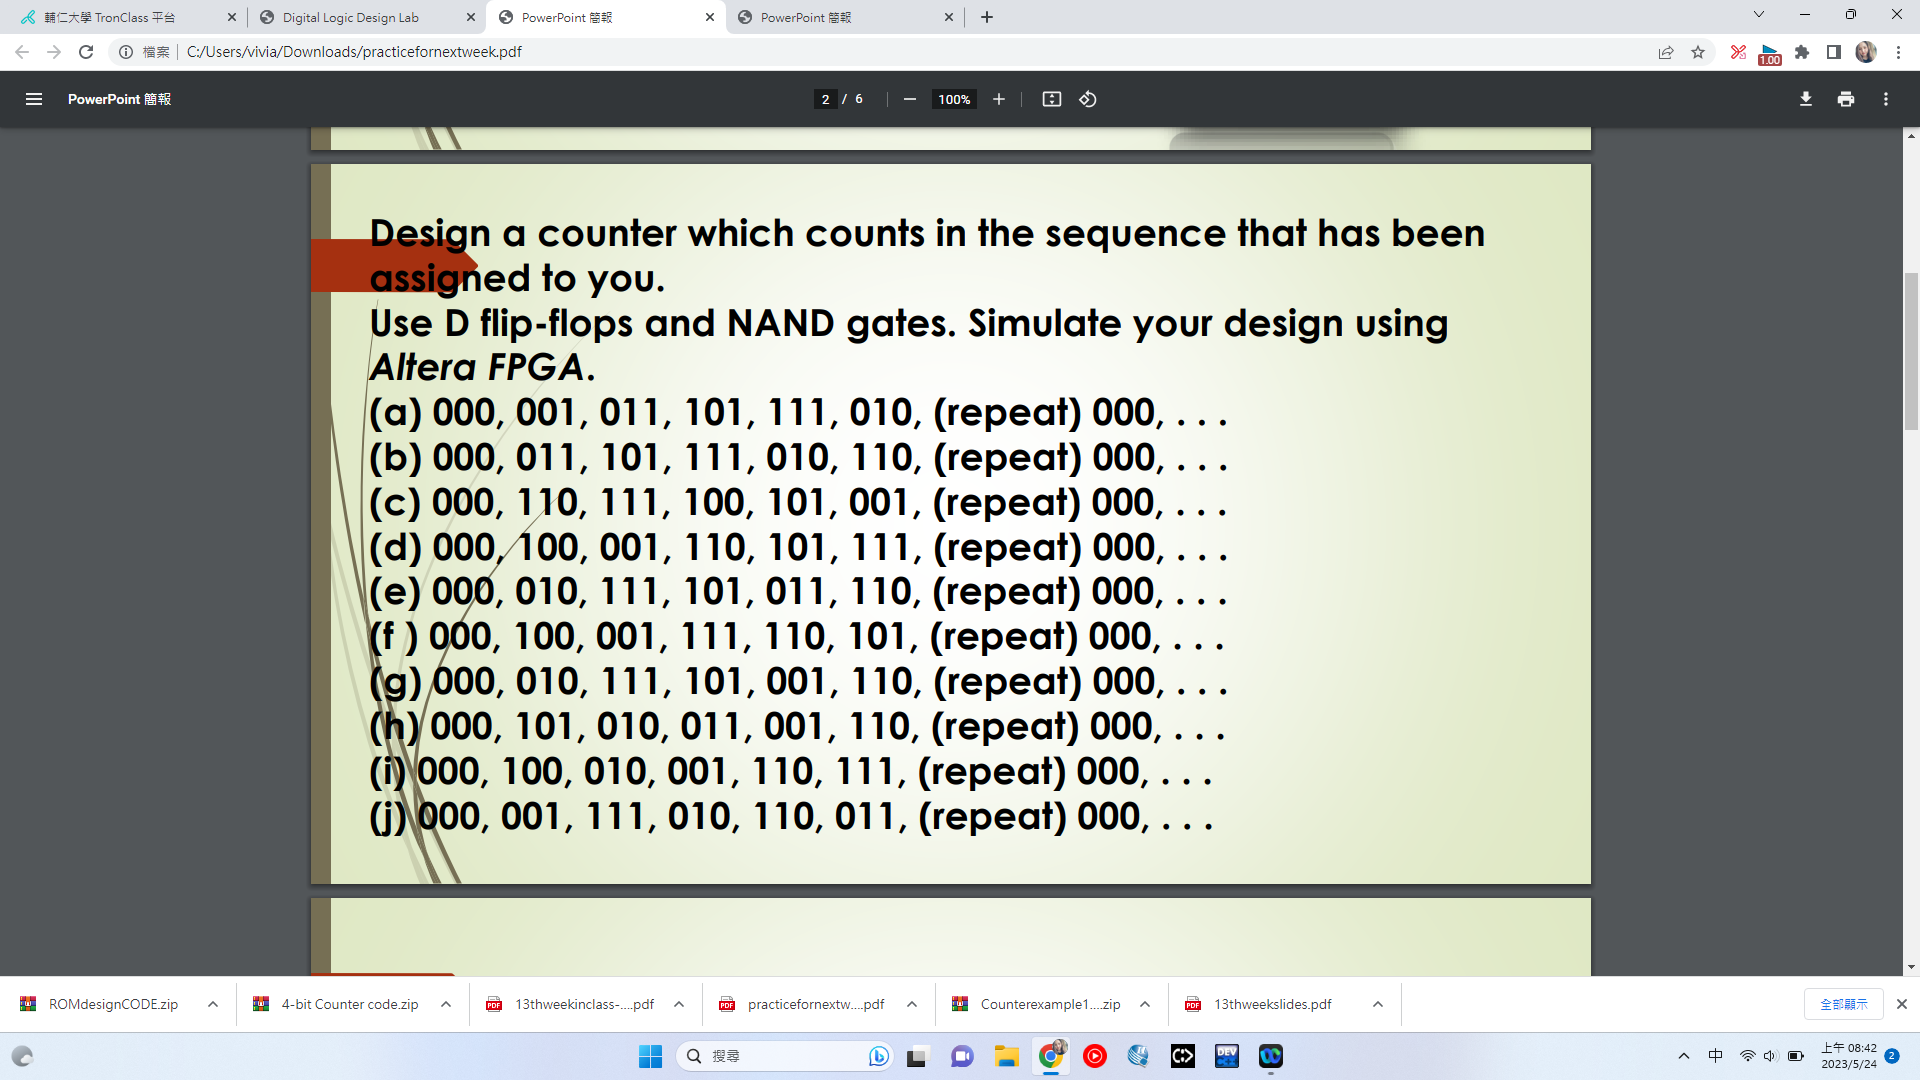Open the PDF viewer's more options menu

tap(1886, 99)
